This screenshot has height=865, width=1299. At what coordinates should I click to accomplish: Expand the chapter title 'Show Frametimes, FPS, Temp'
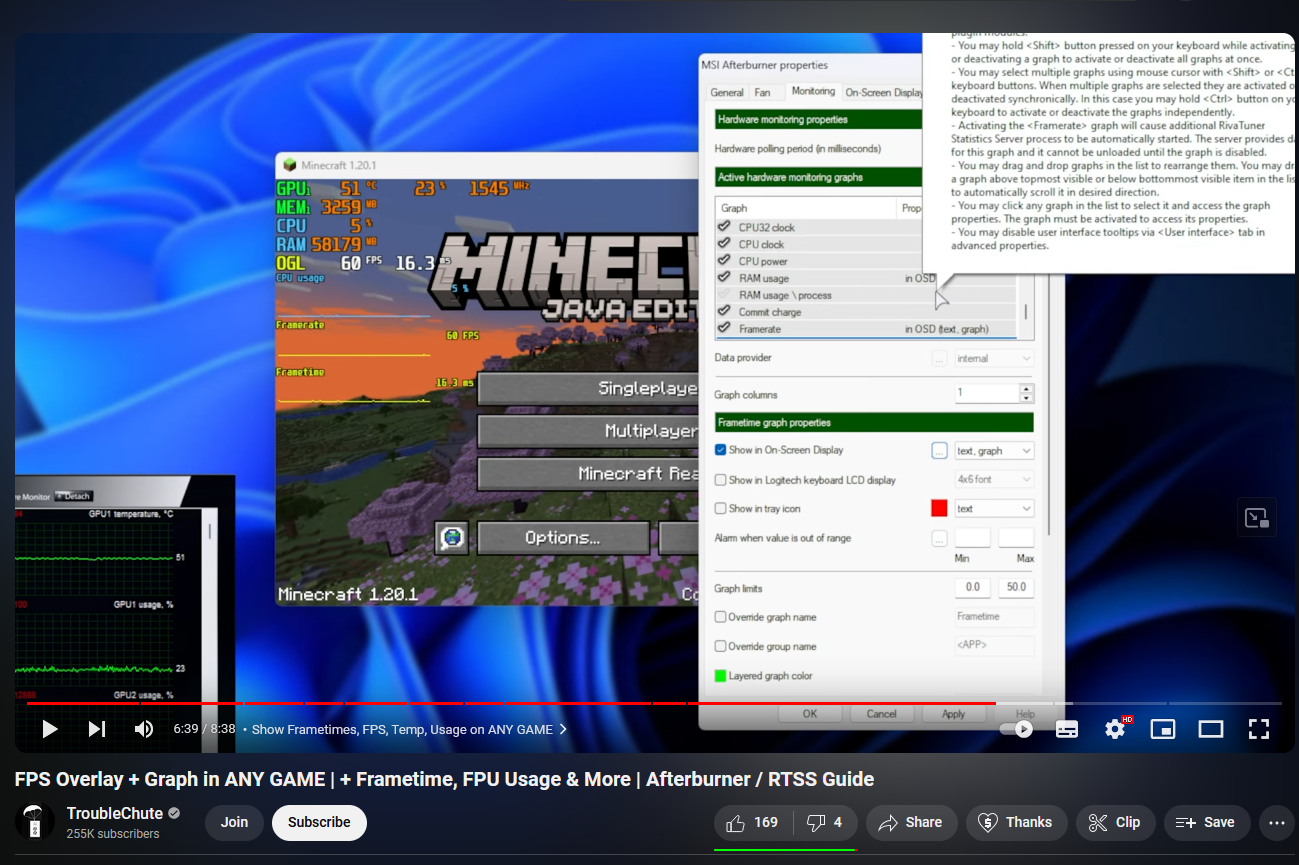tap(409, 729)
